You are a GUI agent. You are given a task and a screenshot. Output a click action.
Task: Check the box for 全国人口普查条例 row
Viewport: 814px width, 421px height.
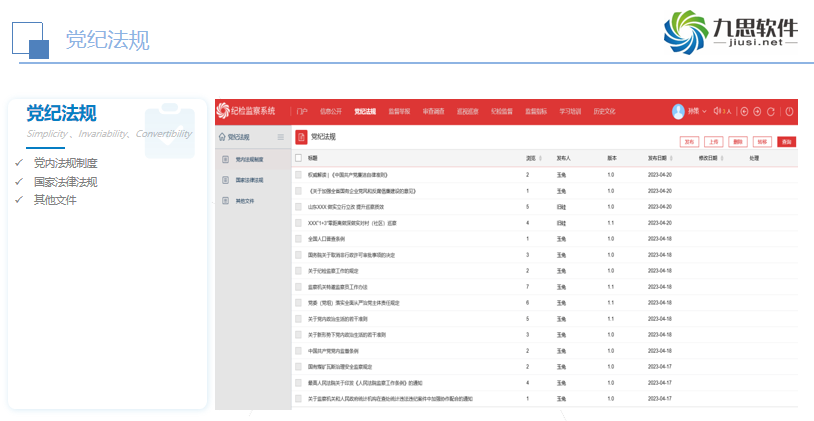point(298,239)
